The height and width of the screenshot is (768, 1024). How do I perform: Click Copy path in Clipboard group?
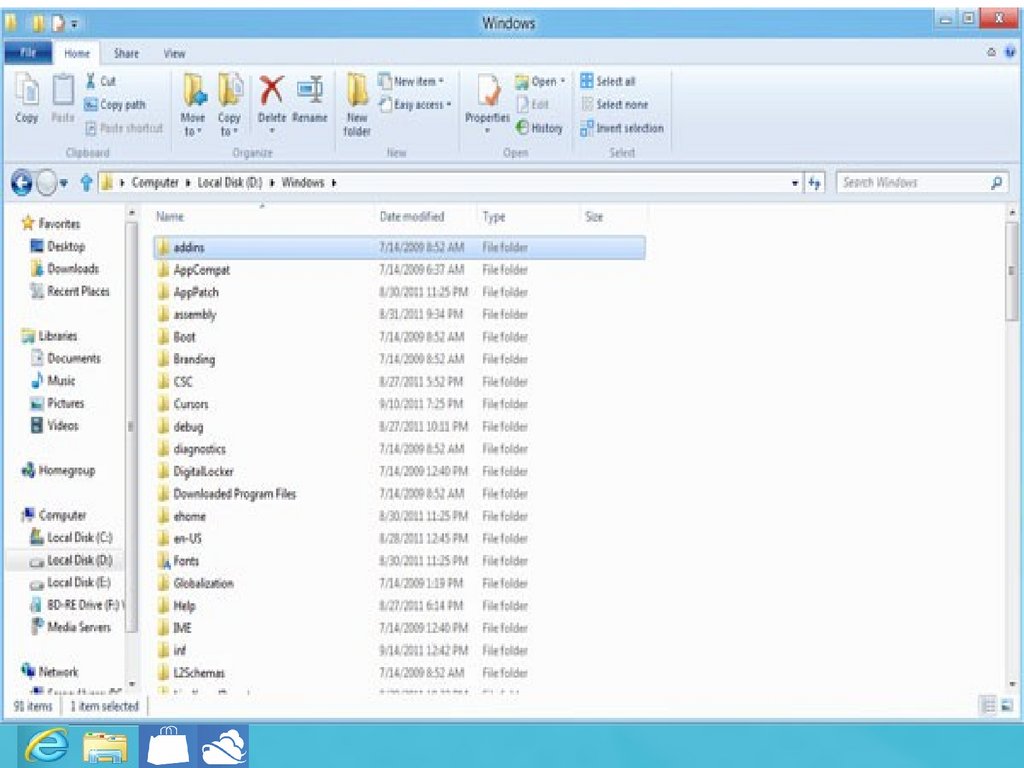tap(115, 104)
